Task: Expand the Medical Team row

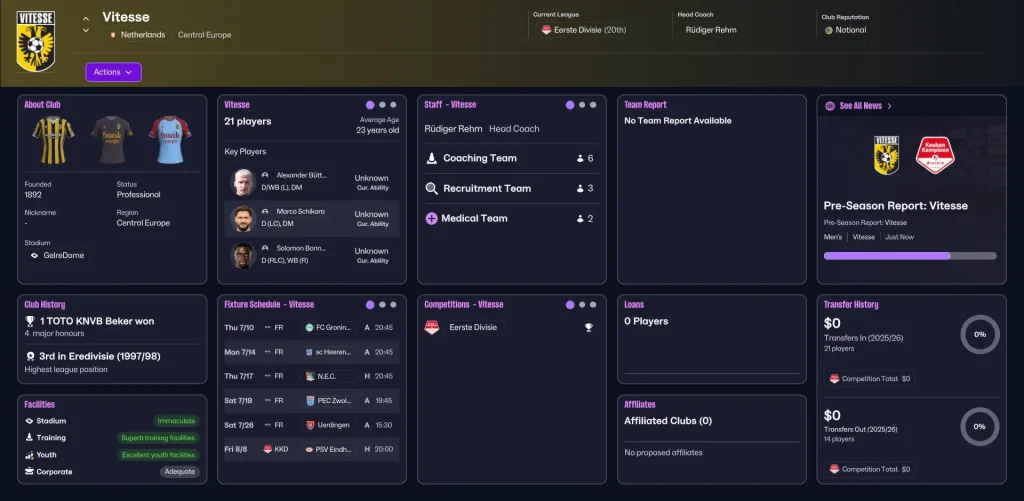Action: 512,219
